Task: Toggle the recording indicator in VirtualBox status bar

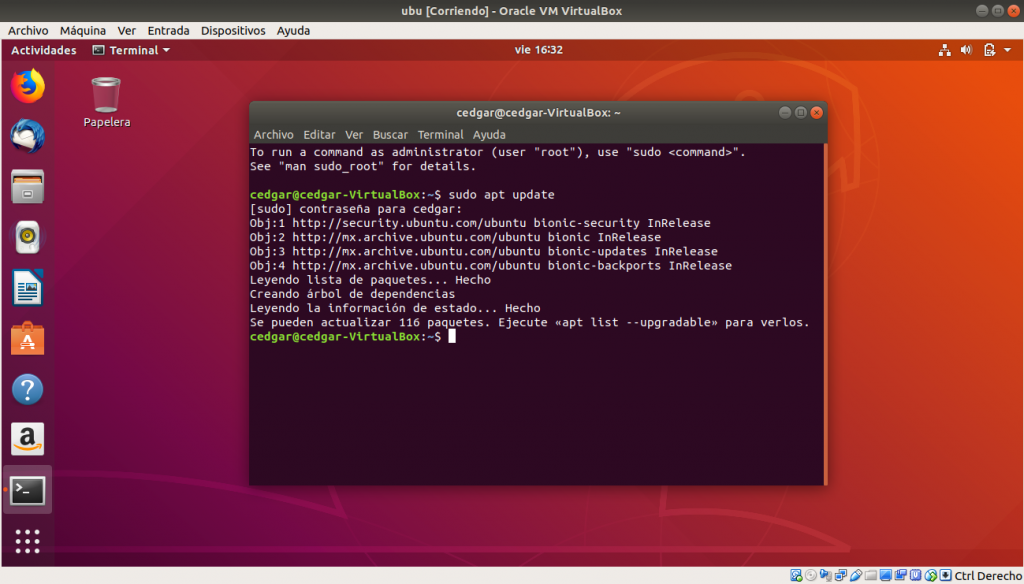Action: (x=898, y=575)
